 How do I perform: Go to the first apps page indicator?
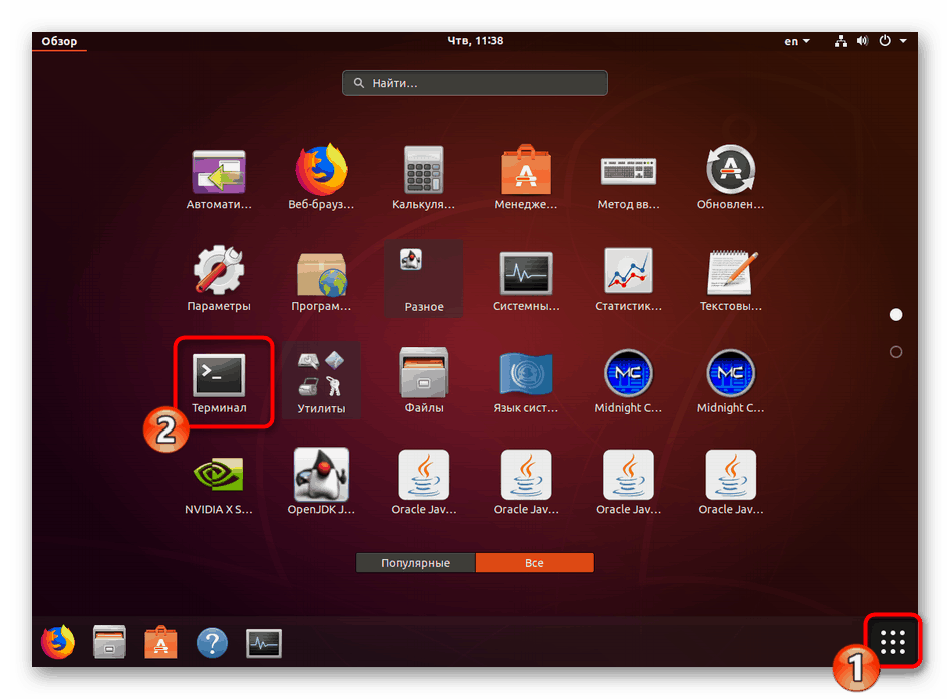point(895,314)
